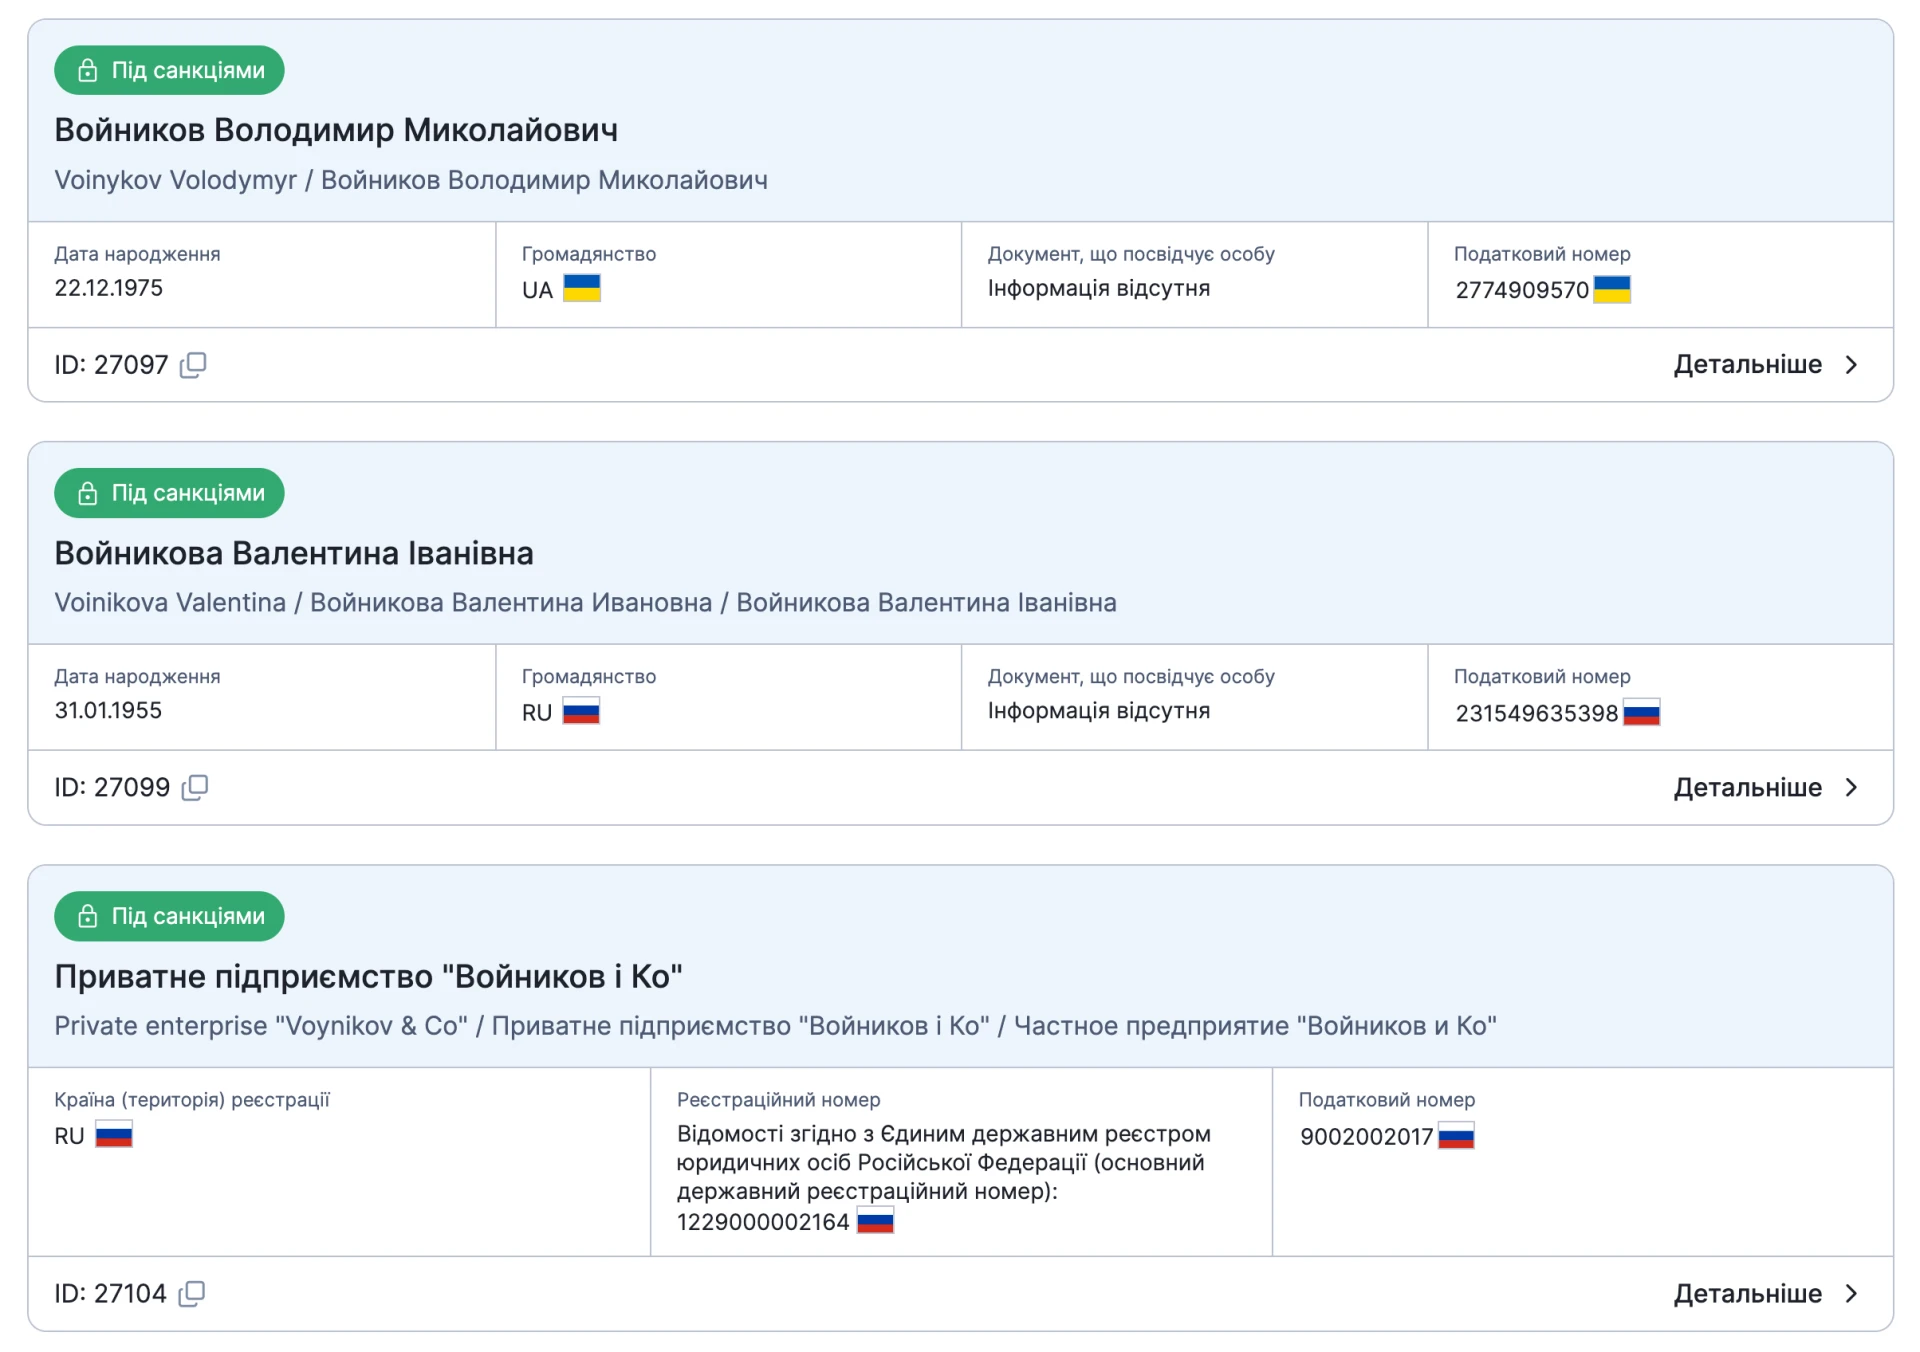The width and height of the screenshot is (1920, 1352).
Task: Click the Ukrainian flag beside citizenship UA
Action: coord(581,289)
